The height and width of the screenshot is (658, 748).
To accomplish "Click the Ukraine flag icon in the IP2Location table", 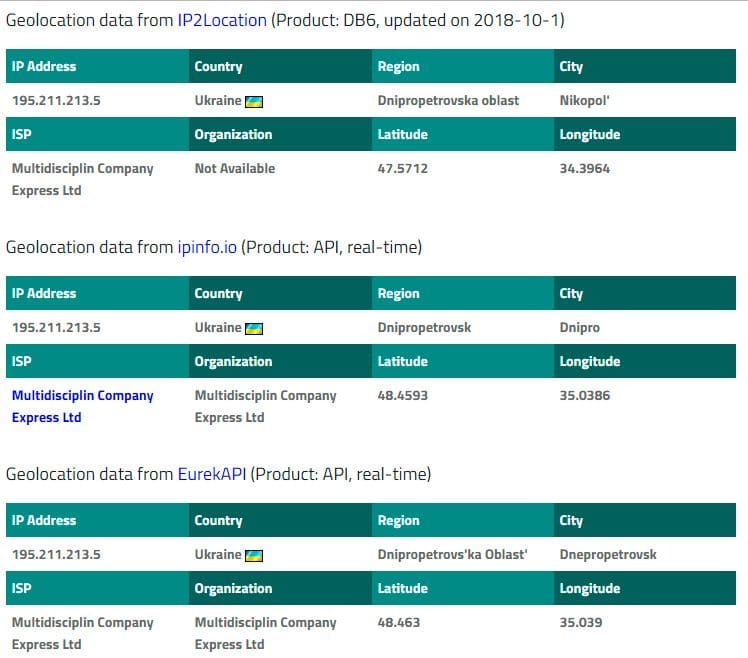I will pyautogui.click(x=254, y=102).
